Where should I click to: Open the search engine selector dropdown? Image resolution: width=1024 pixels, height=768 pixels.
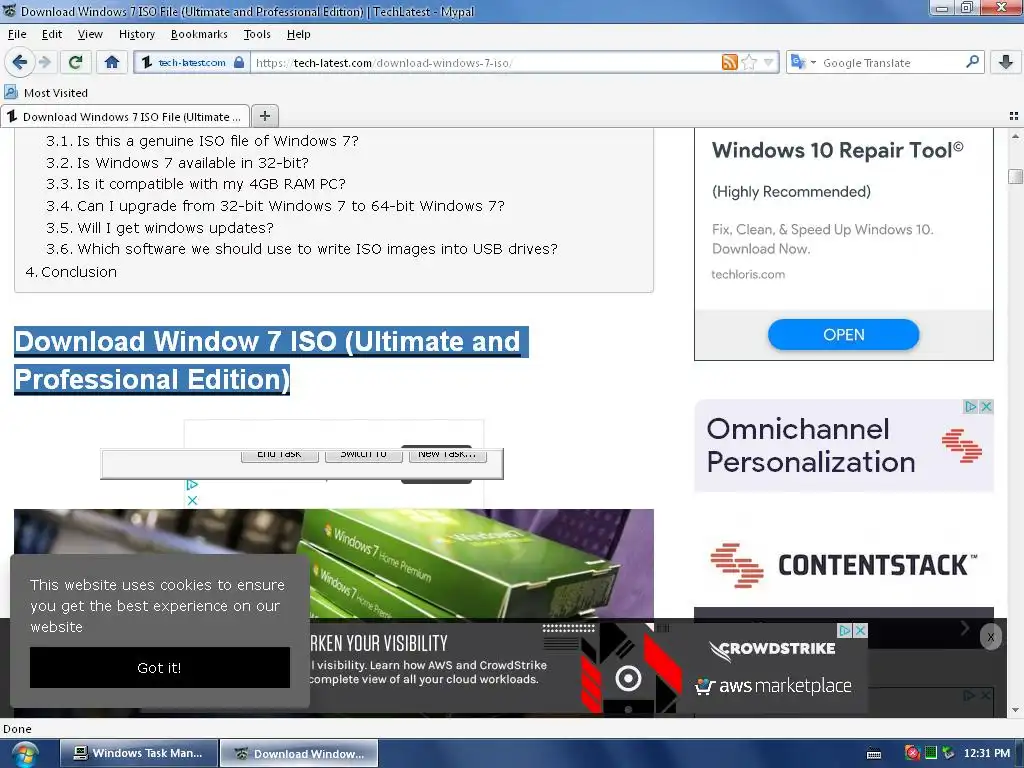(x=803, y=63)
